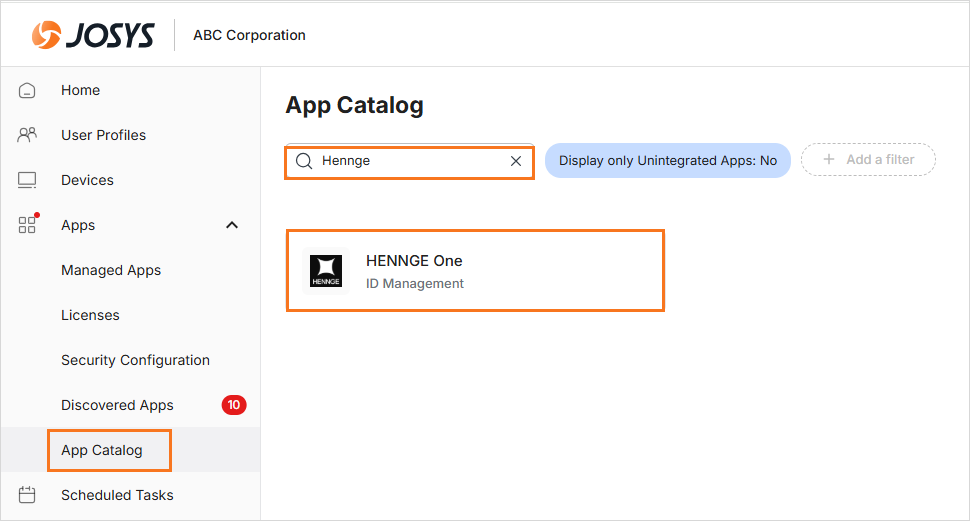
Task: Open User Profiles page
Action: click(x=103, y=135)
